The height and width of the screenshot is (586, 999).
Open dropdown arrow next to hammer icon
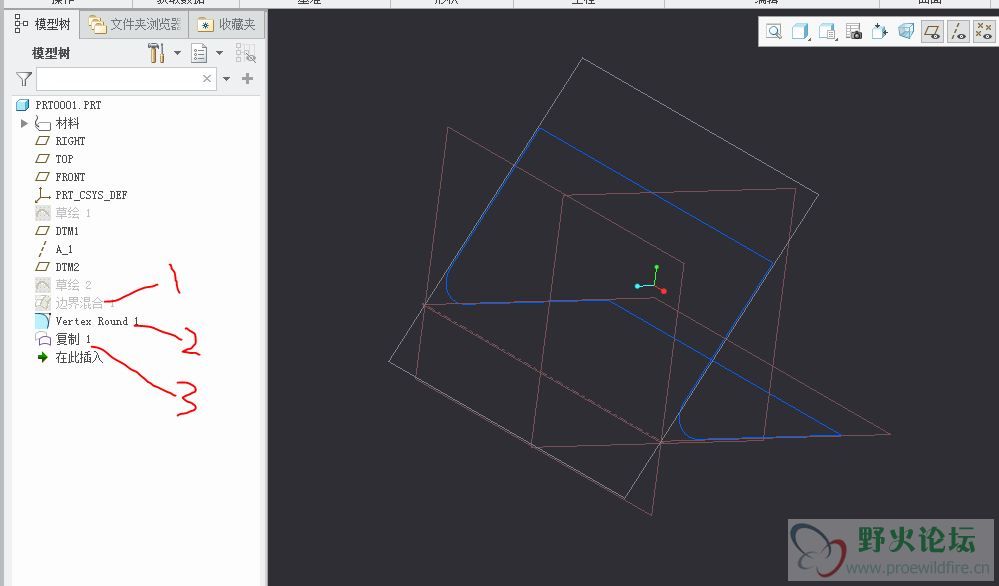(x=177, y=53)
